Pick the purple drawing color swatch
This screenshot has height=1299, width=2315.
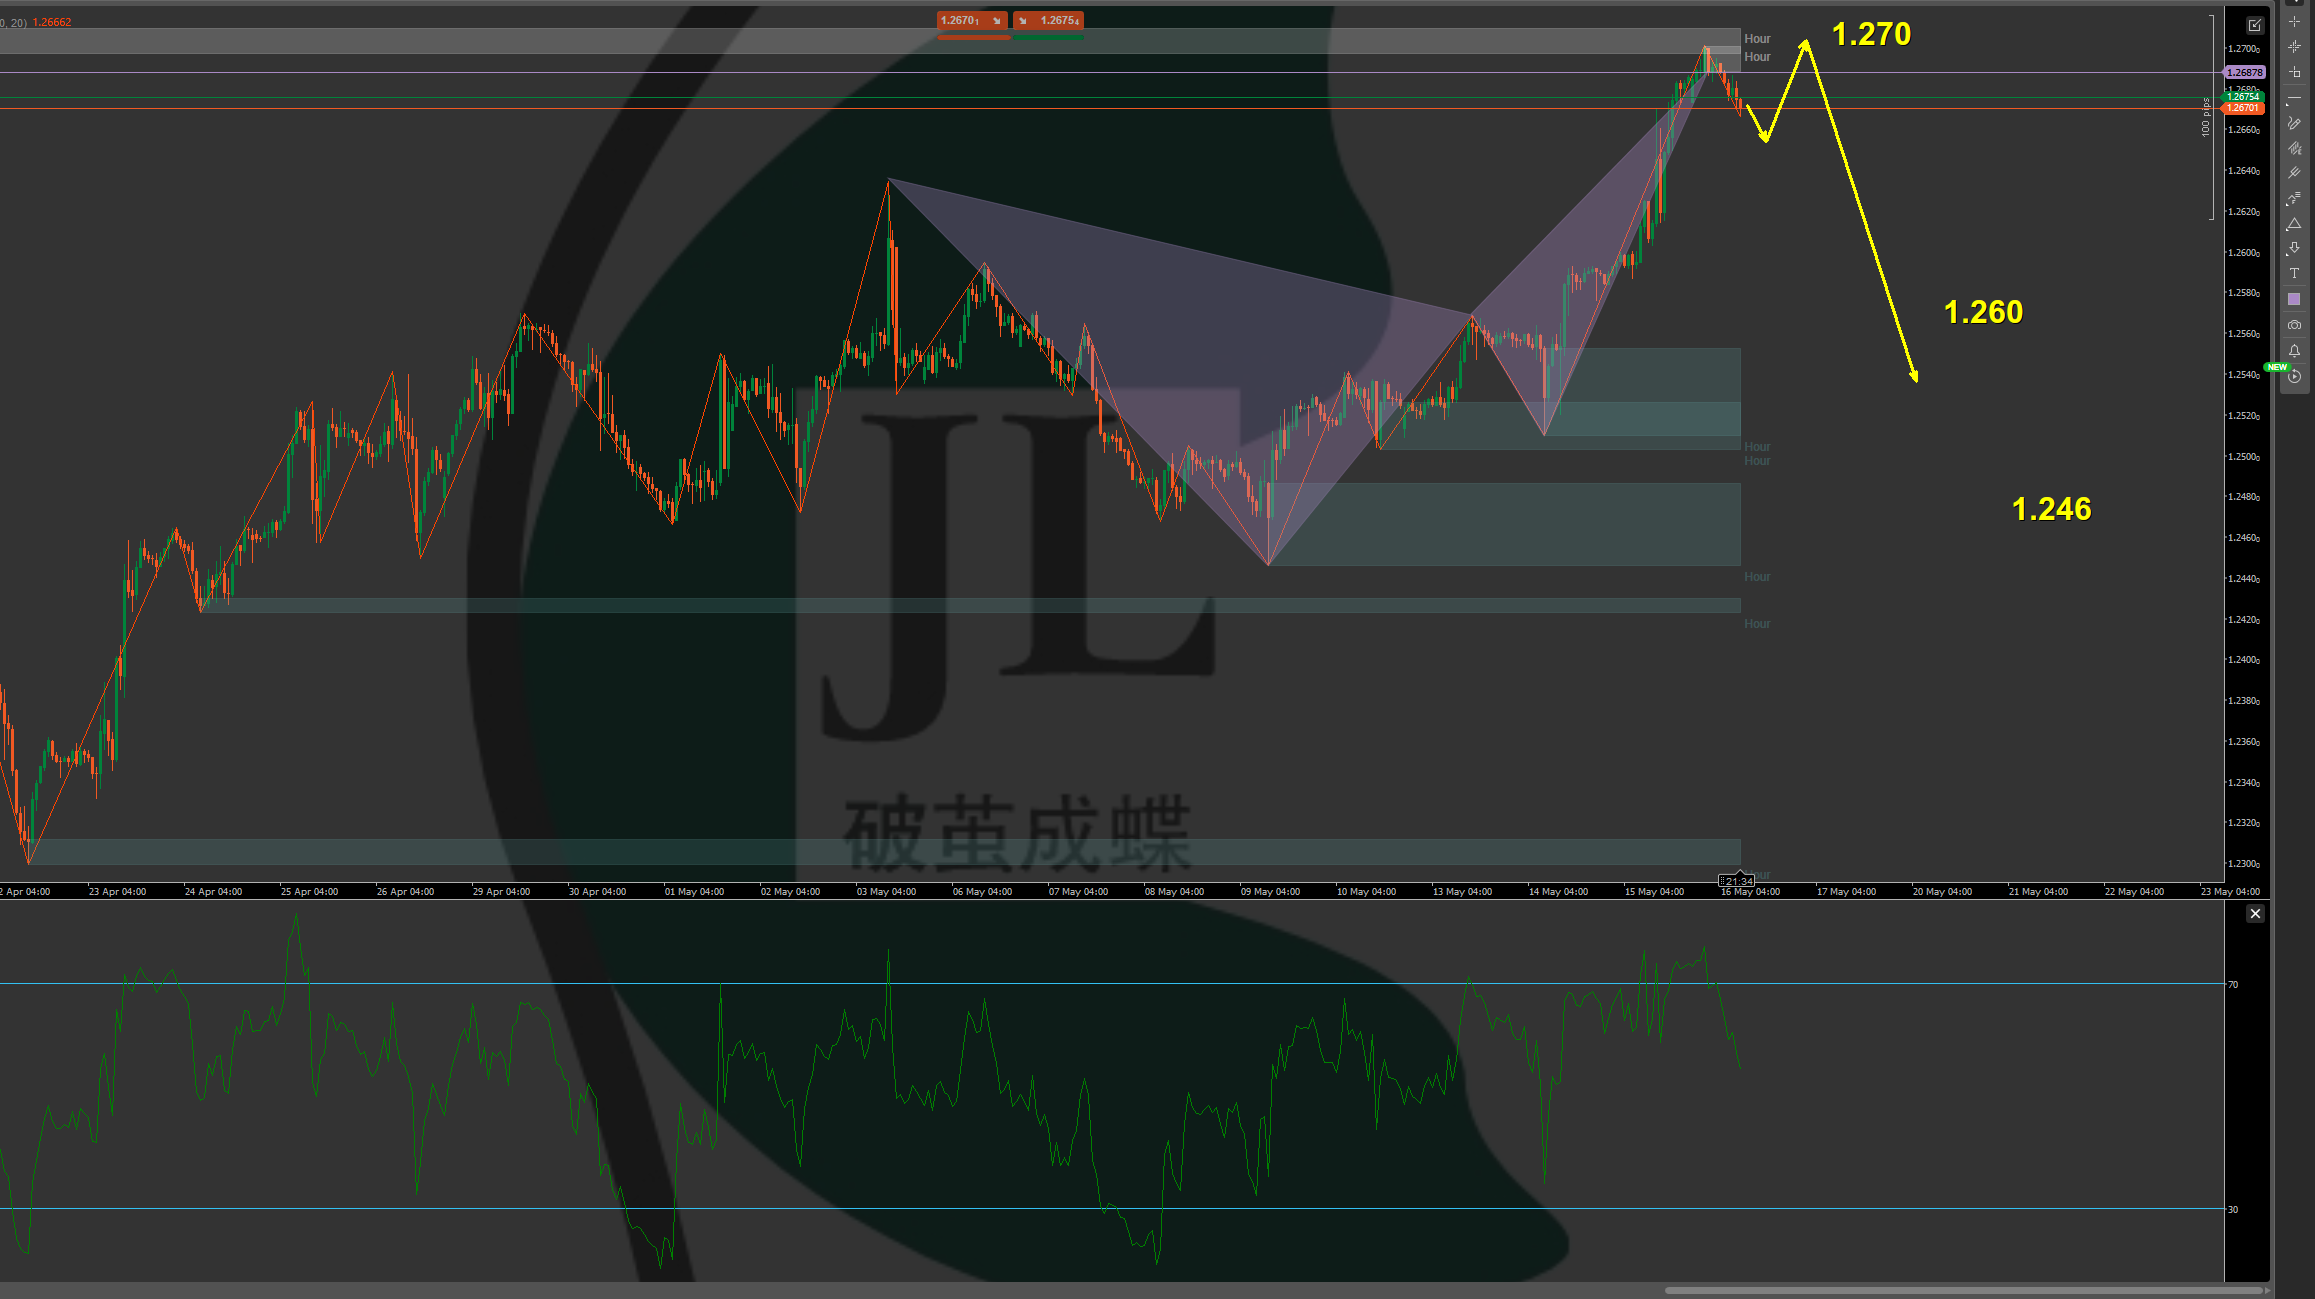(x=2294, y=299)
